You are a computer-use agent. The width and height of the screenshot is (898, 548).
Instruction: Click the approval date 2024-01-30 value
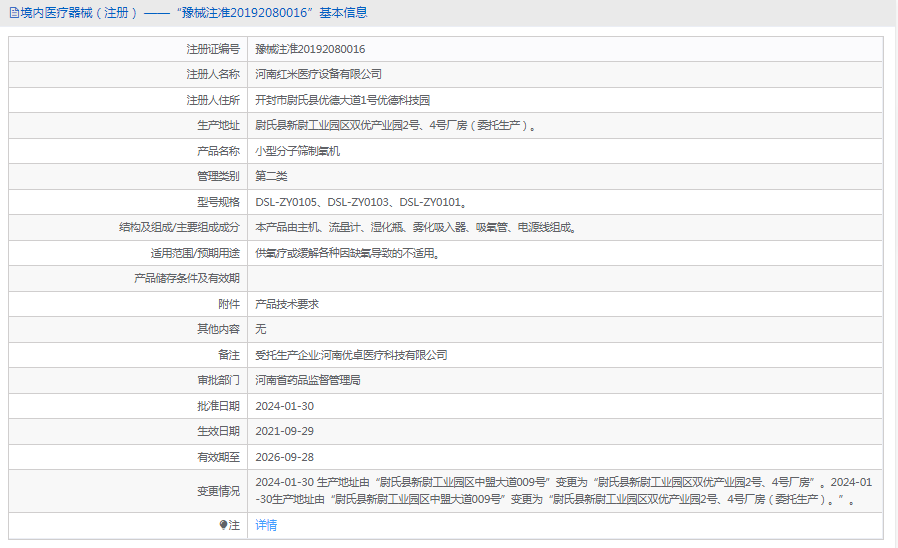click(x=285, y=406)
